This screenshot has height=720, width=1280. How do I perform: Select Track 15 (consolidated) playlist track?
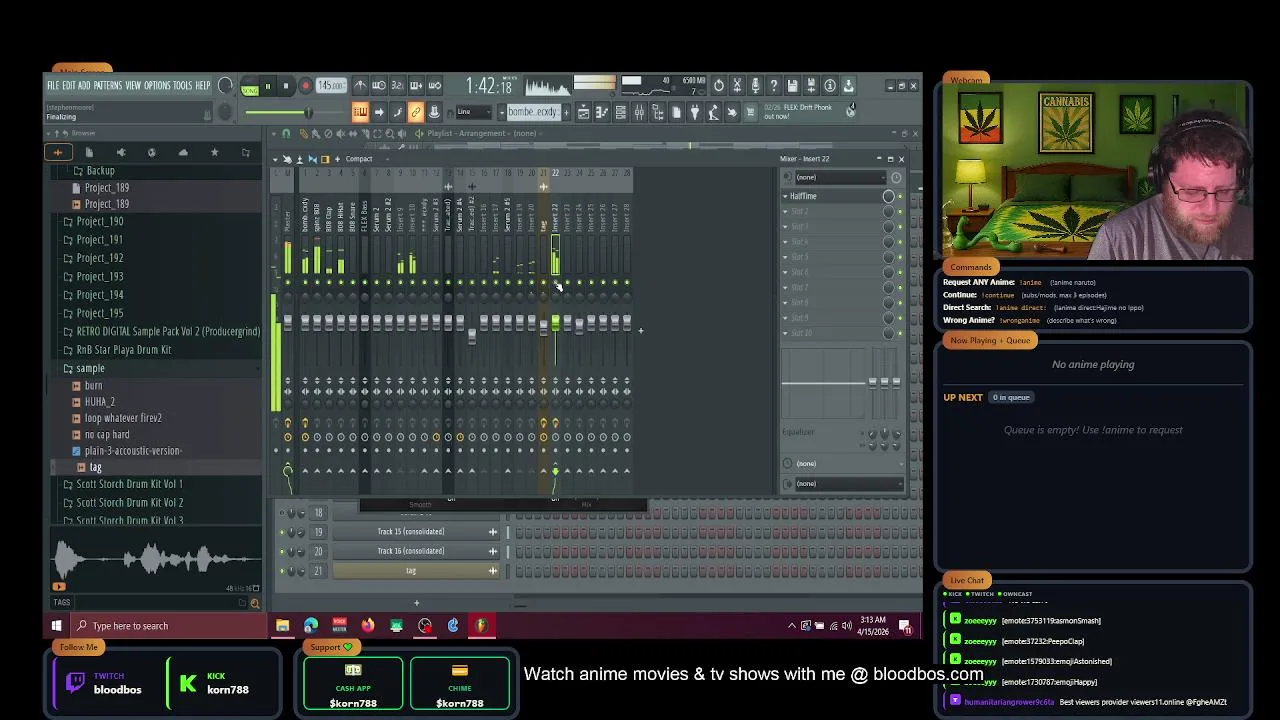[415, 532]
